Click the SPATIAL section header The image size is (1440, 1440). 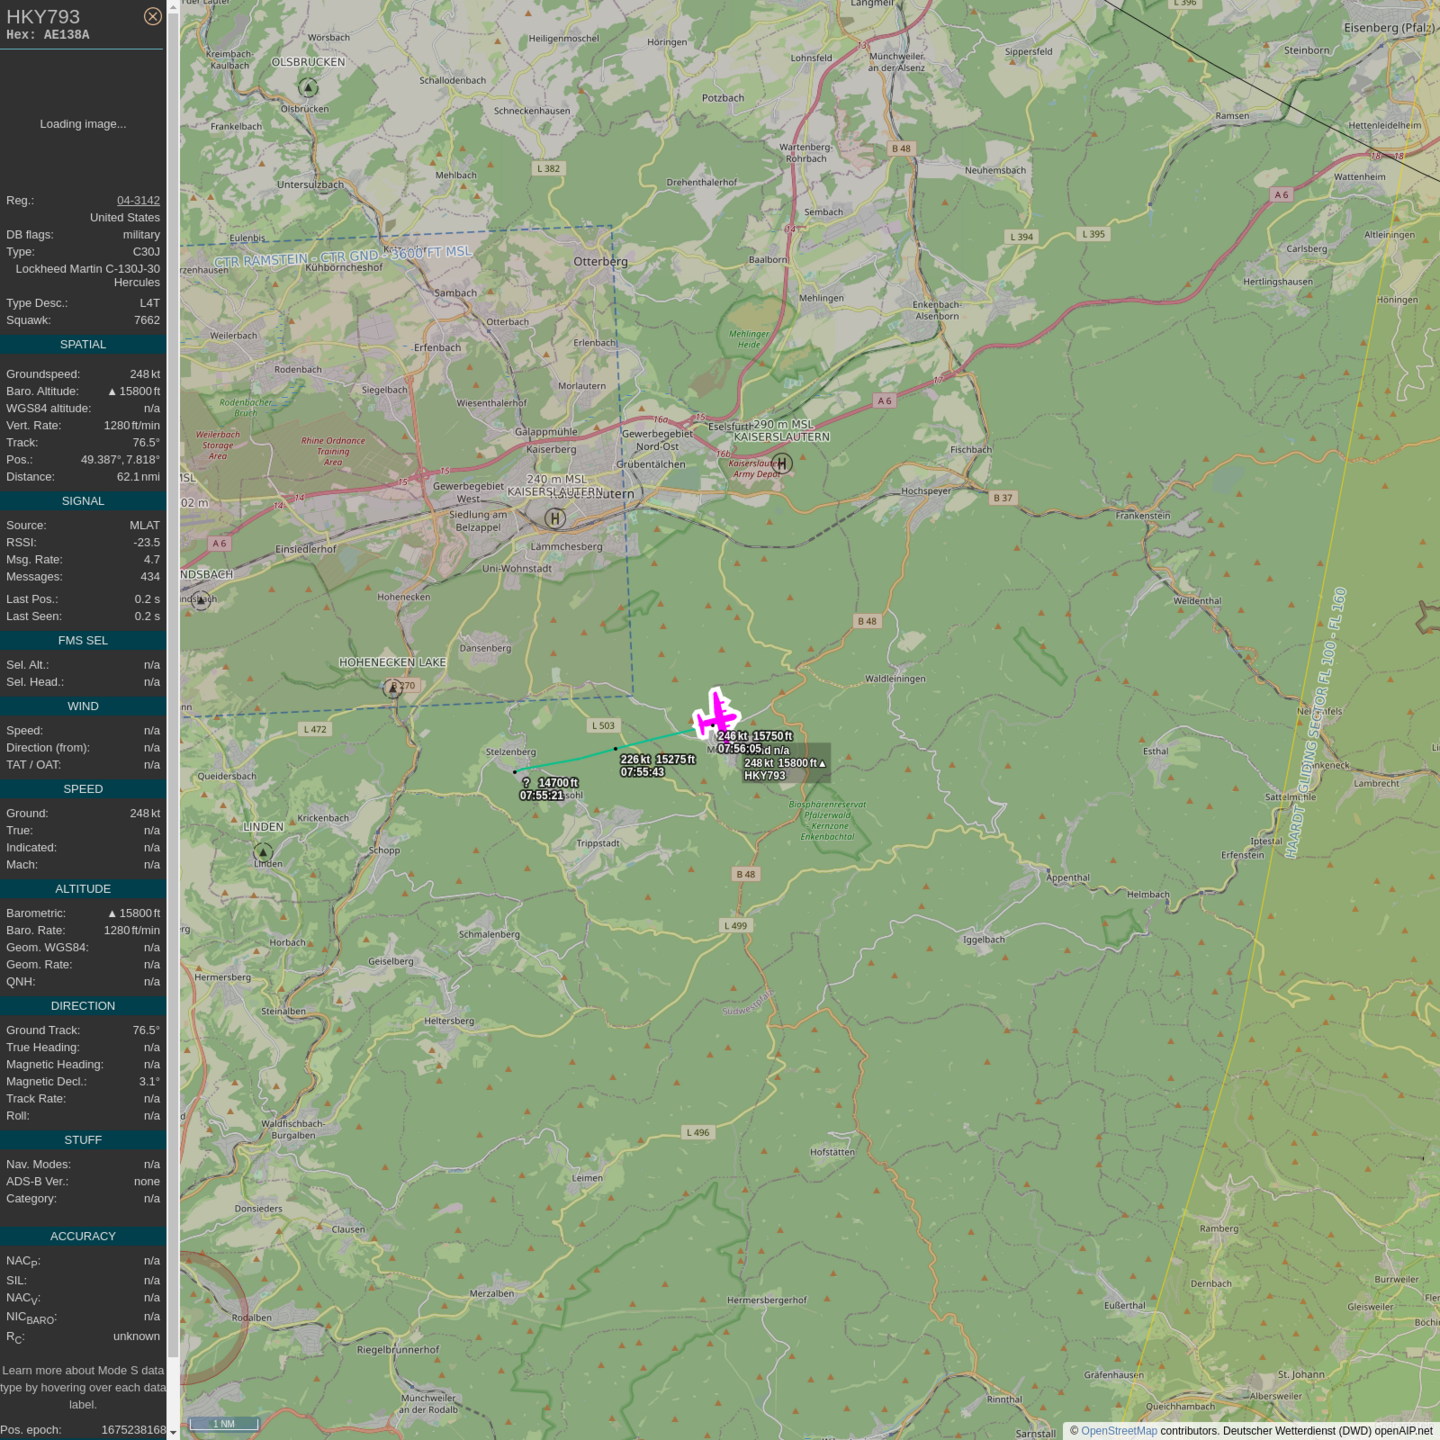coord(83,344)
